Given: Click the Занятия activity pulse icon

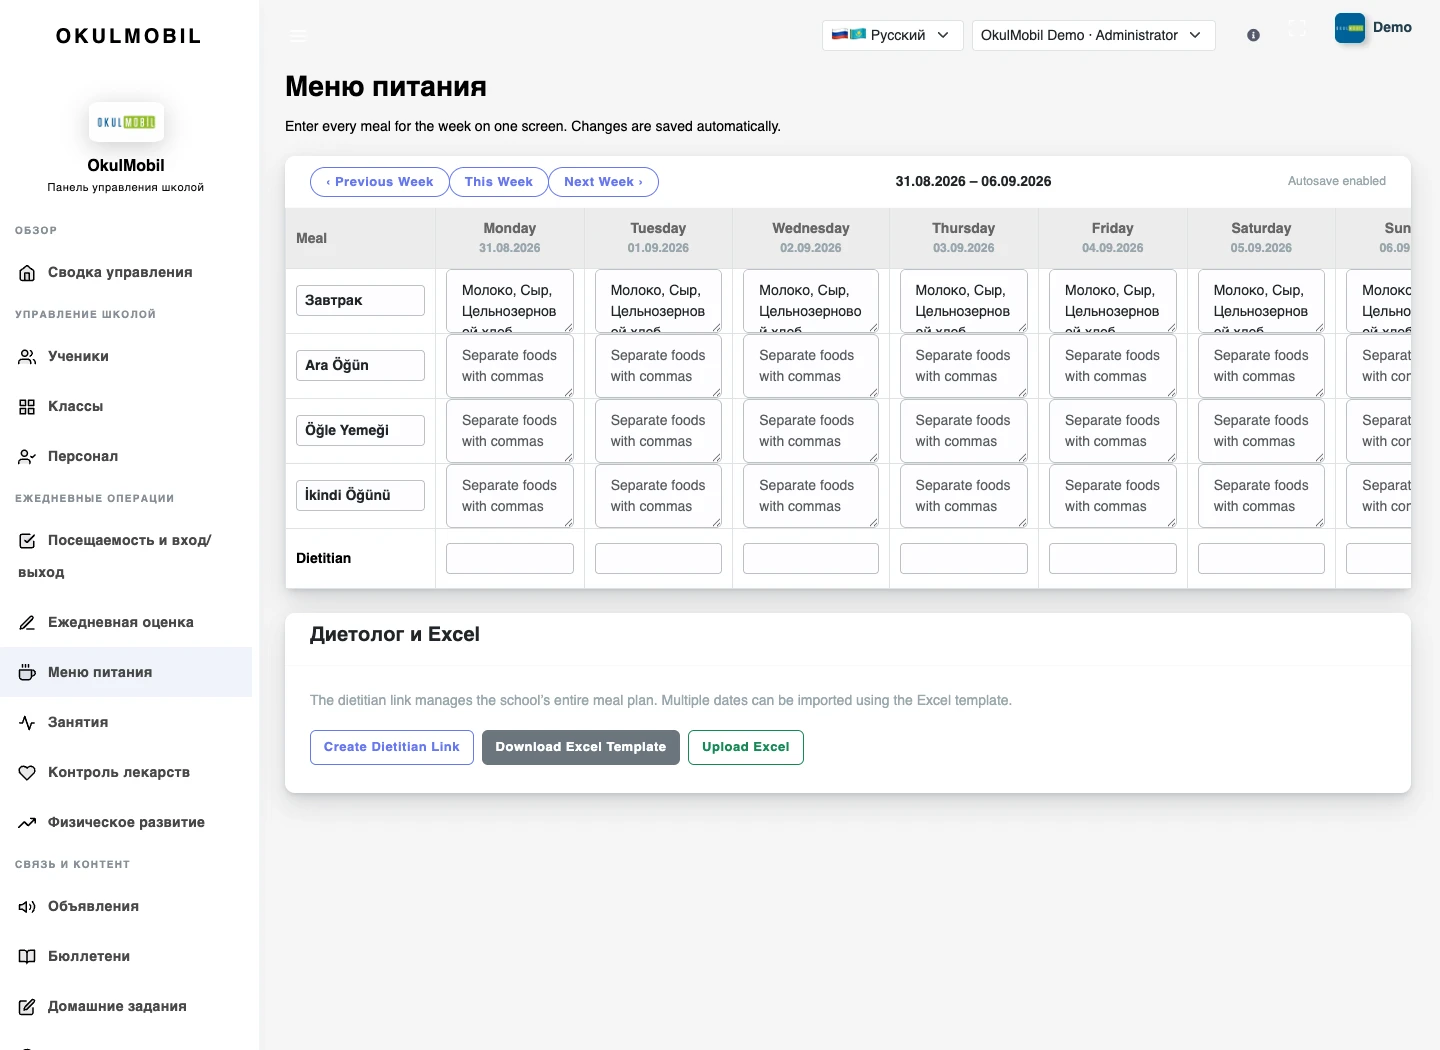Looking at the screenshot, I should click(x=27, y=723).
